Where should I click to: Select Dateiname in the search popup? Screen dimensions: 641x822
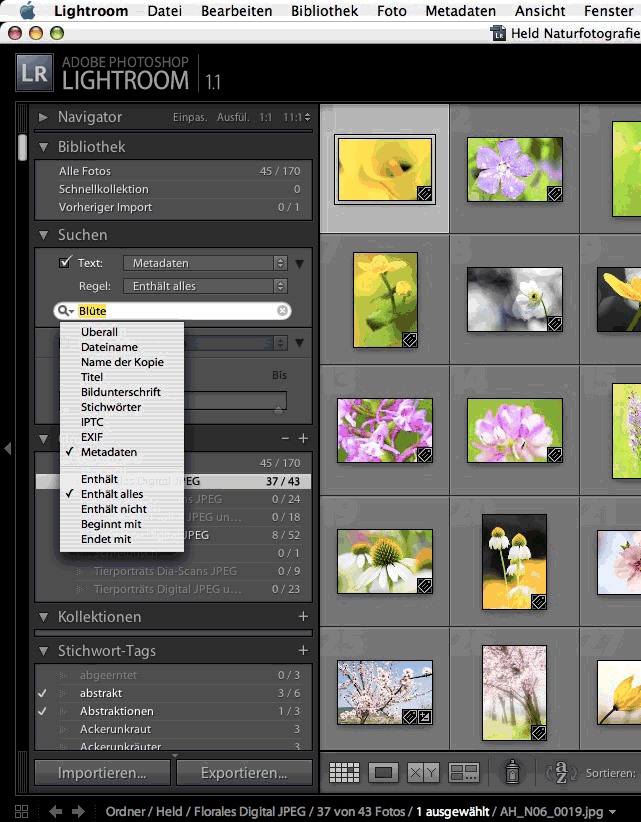click(109, 347)
